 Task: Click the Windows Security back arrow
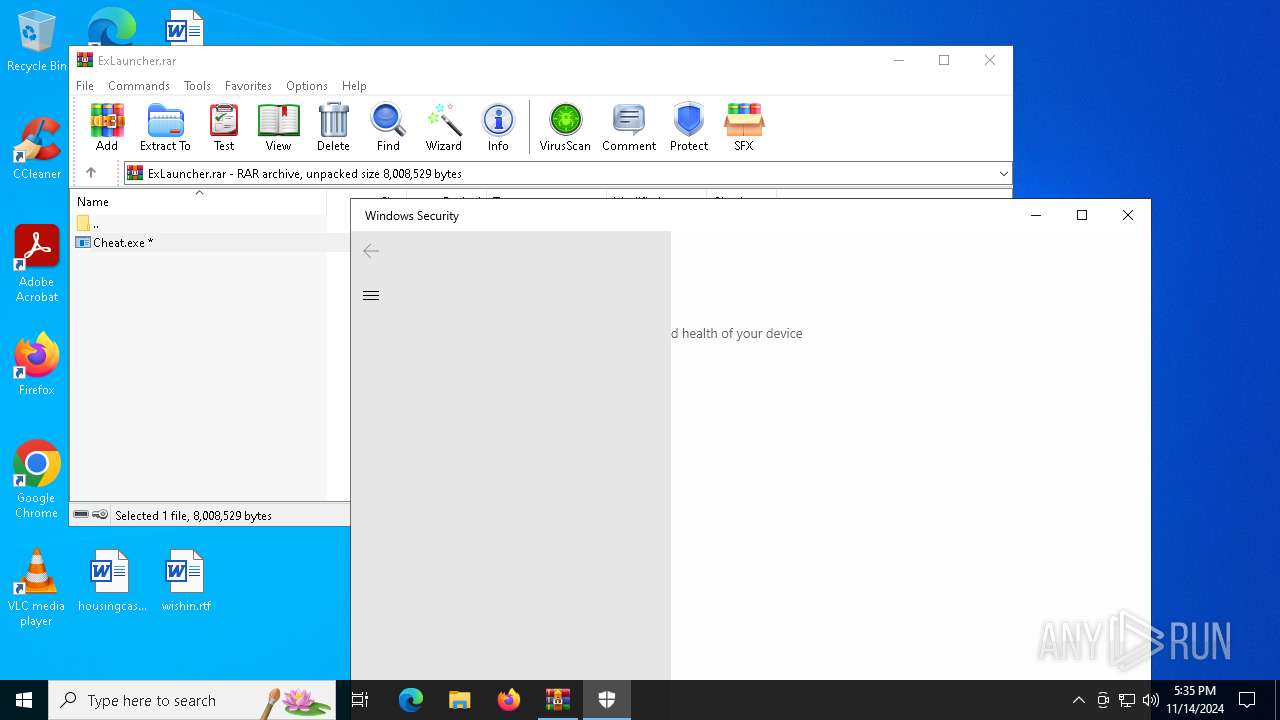coord(371,251)
